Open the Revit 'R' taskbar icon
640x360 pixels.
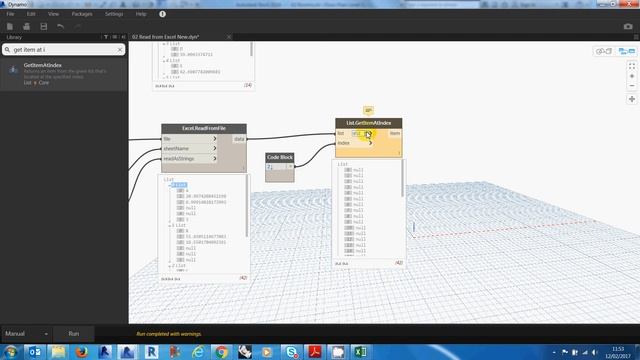151,352
